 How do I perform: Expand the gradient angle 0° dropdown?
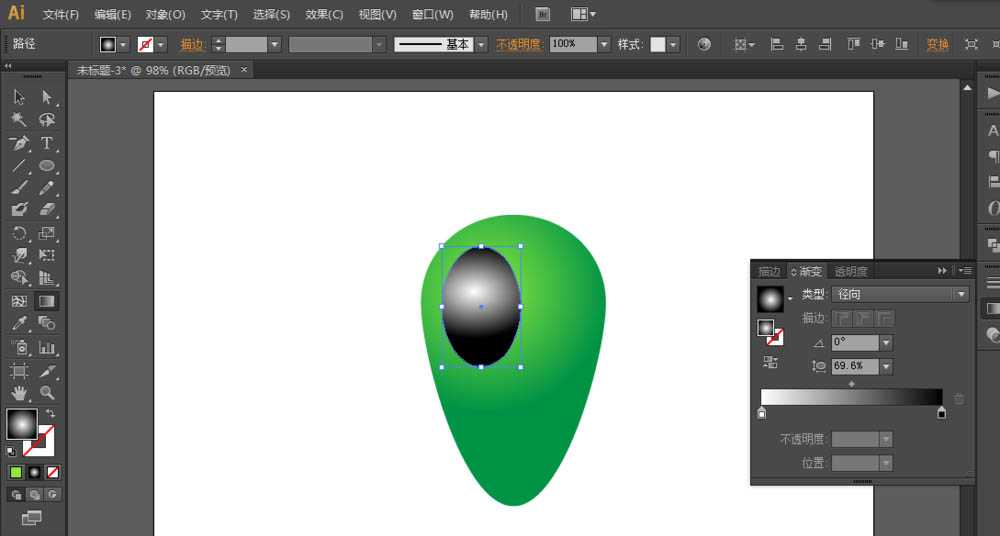tap(886, 343)
